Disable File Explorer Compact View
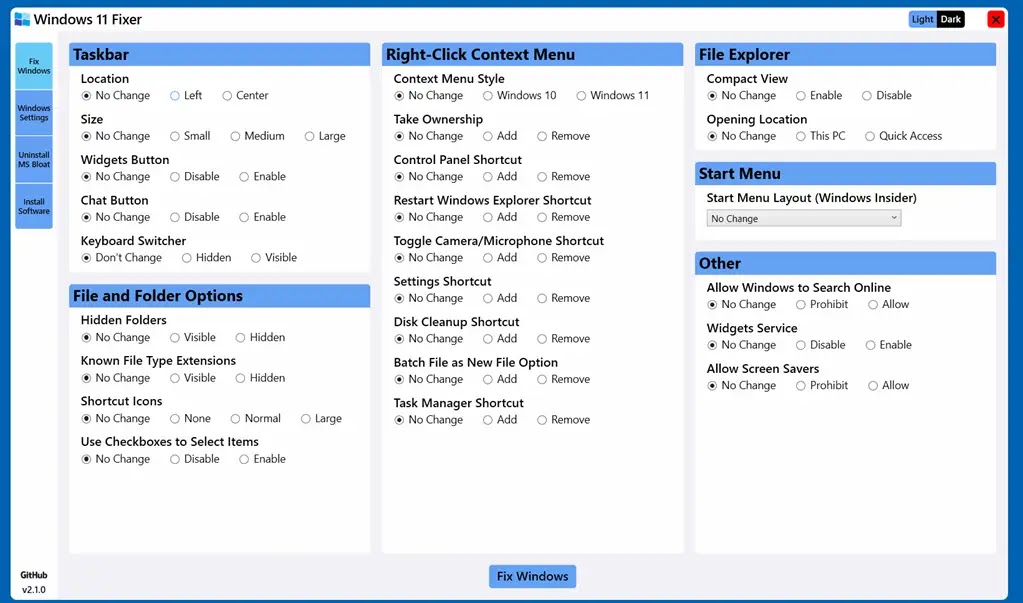 (x=887, y=95)
